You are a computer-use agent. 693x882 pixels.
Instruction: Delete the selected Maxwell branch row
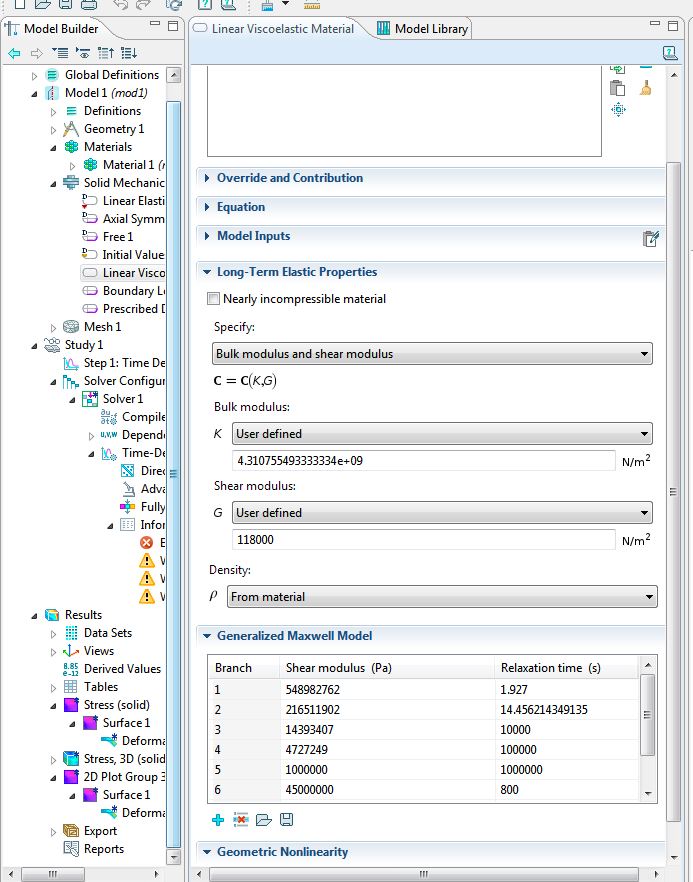pos(241,820)
